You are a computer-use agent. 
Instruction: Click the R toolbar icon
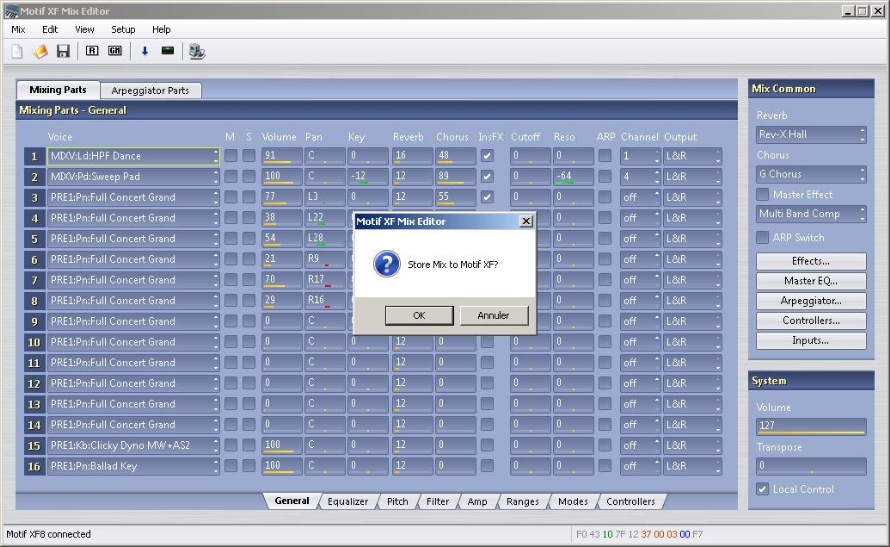coord(92,51)
